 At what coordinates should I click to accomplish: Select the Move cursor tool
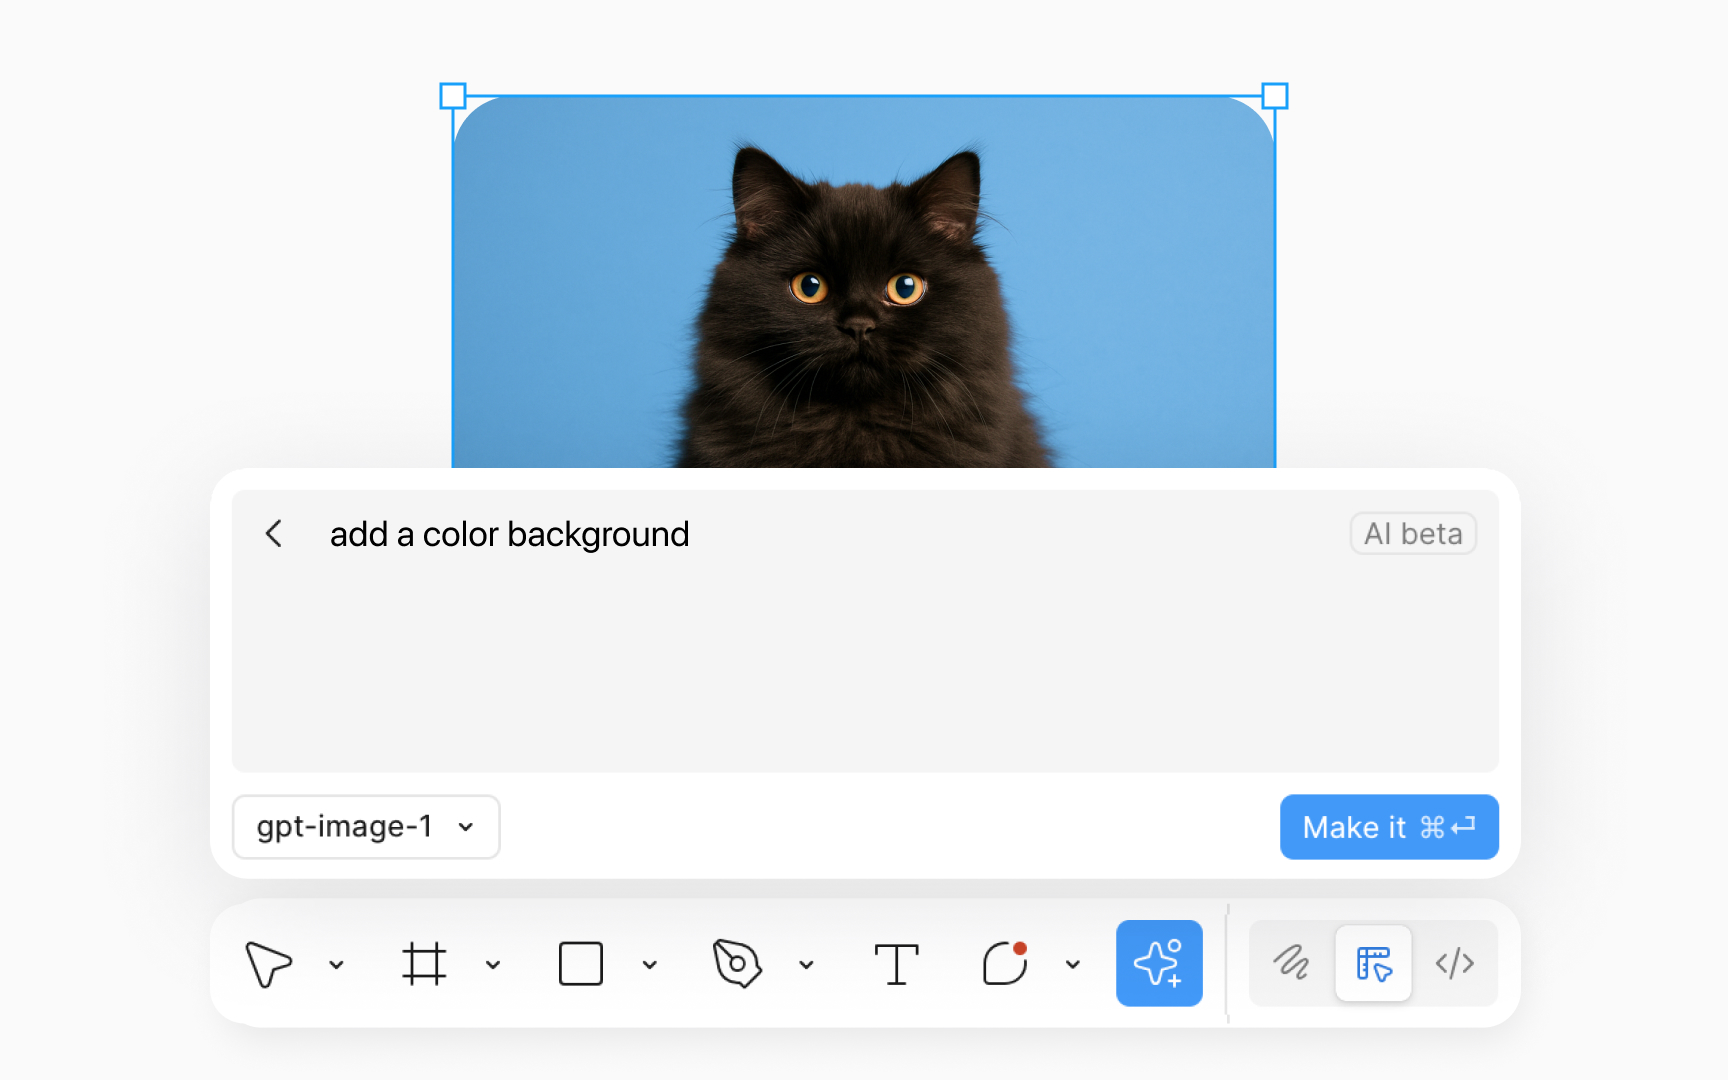click(268, 964)
